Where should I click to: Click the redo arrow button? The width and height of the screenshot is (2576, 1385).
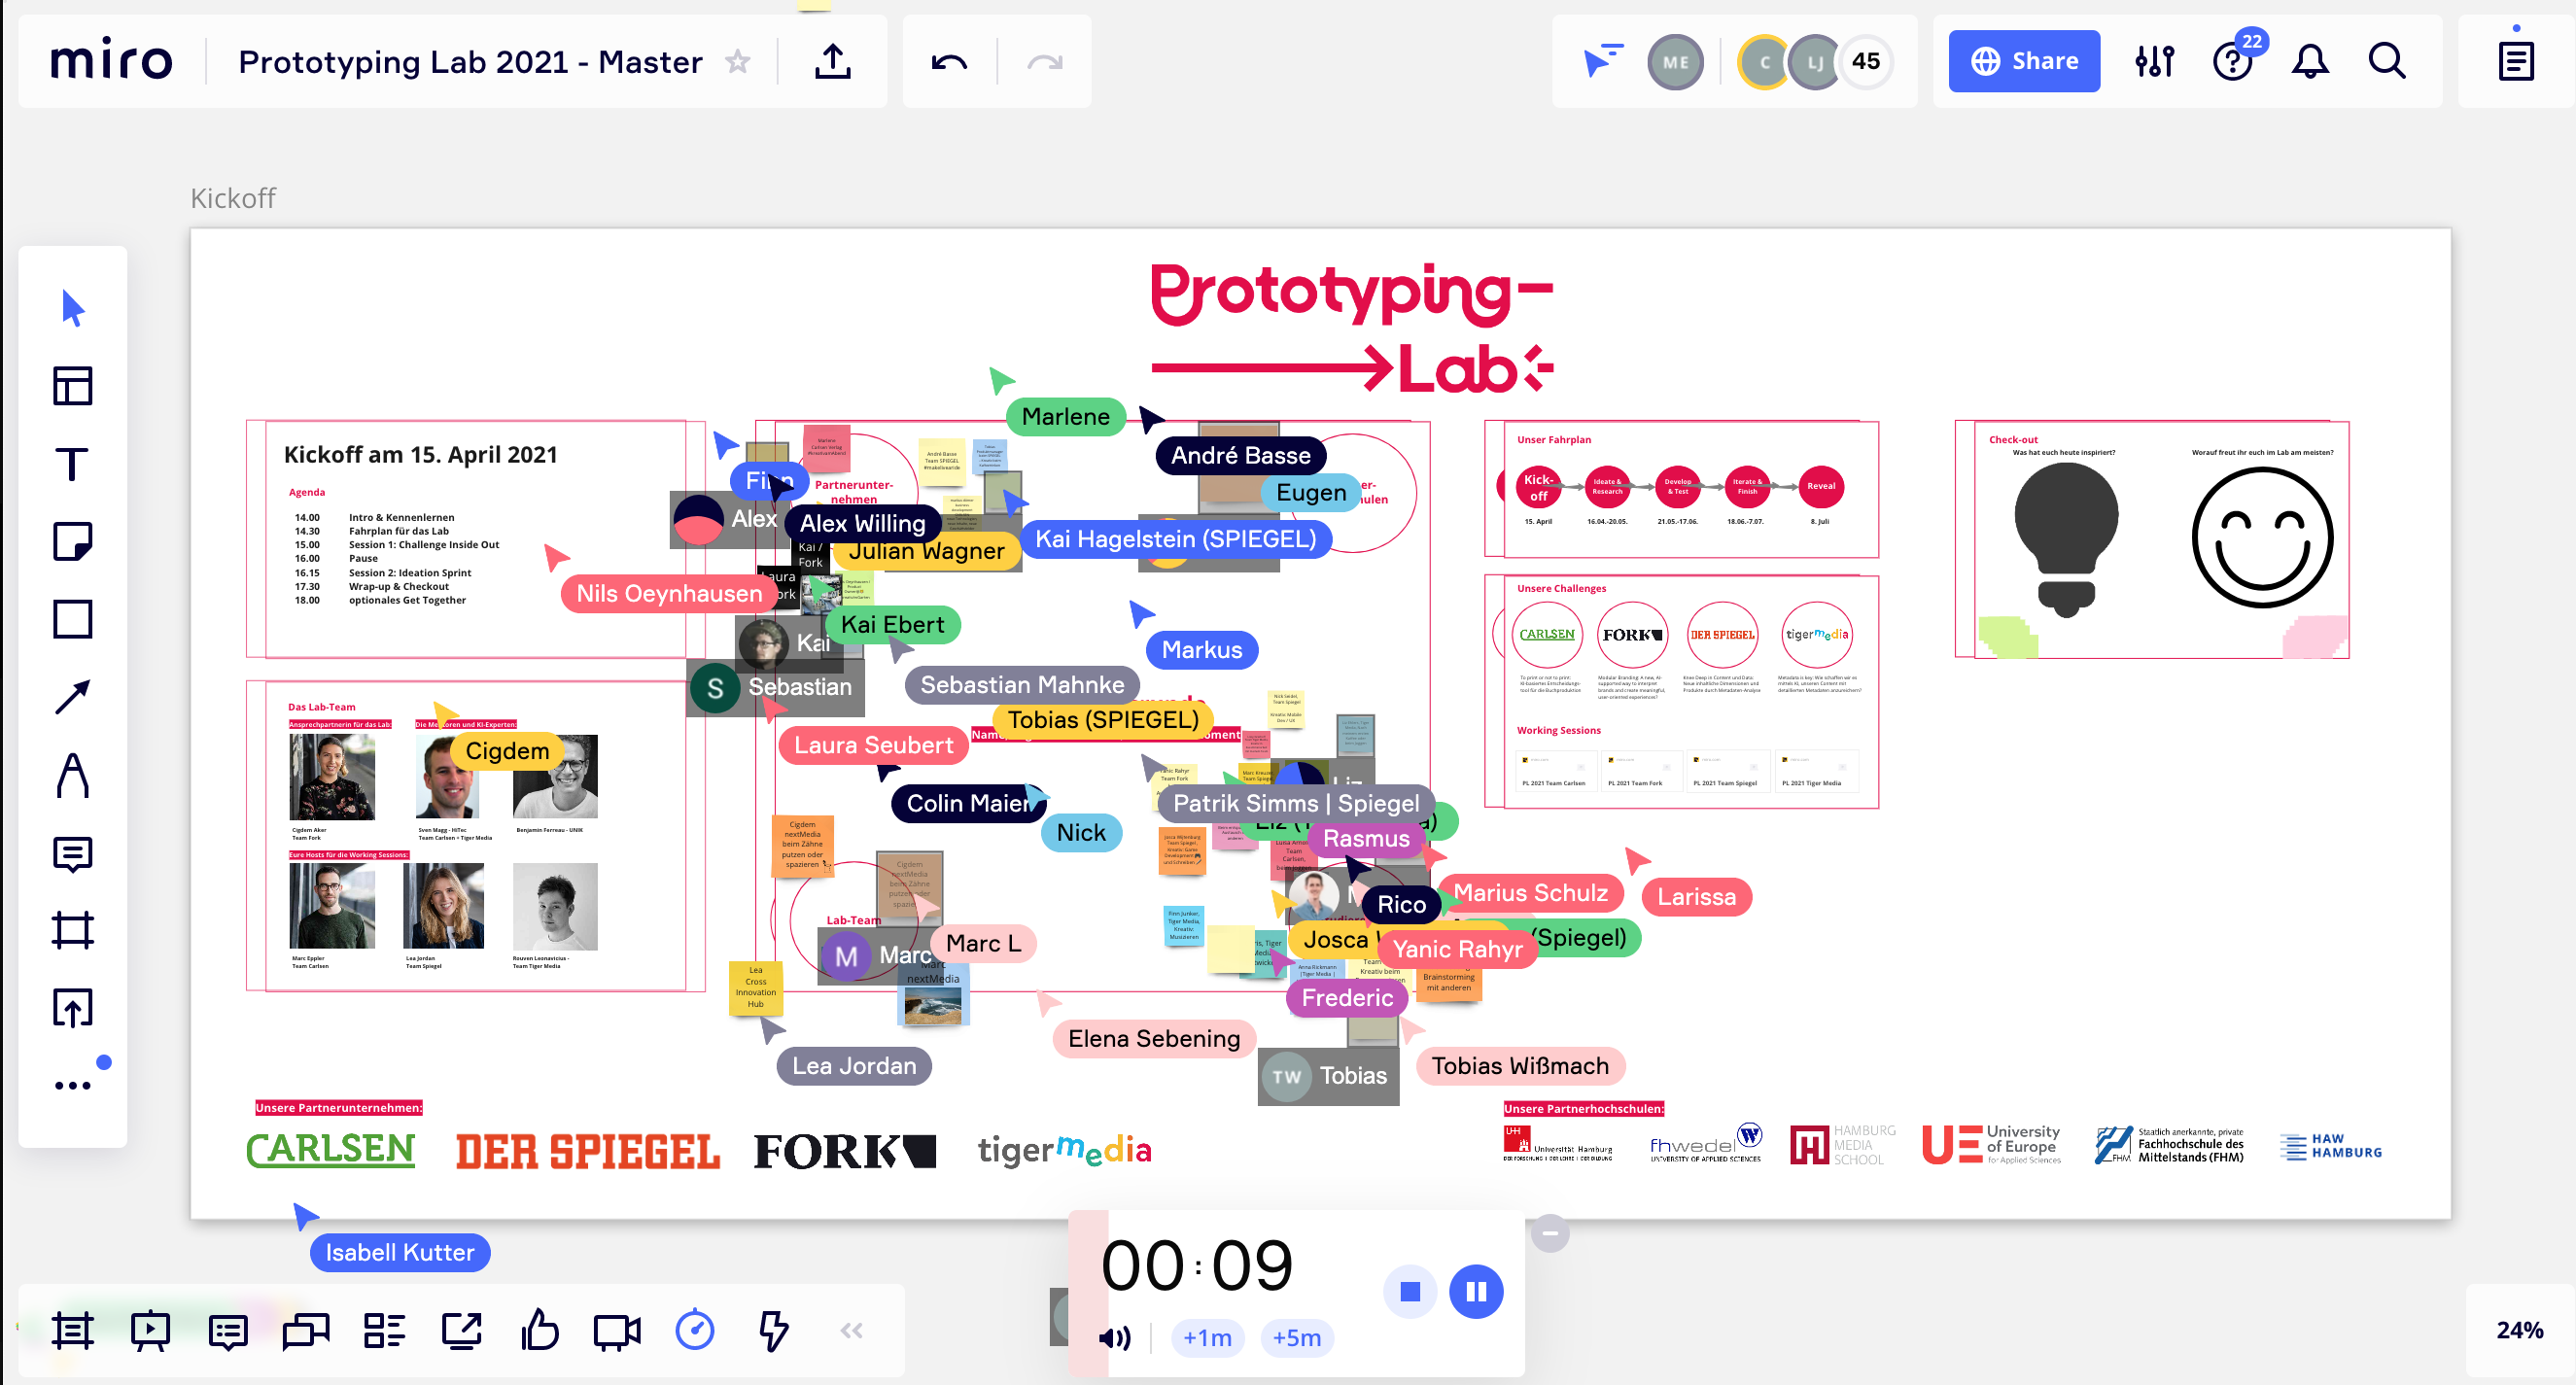1048,61
